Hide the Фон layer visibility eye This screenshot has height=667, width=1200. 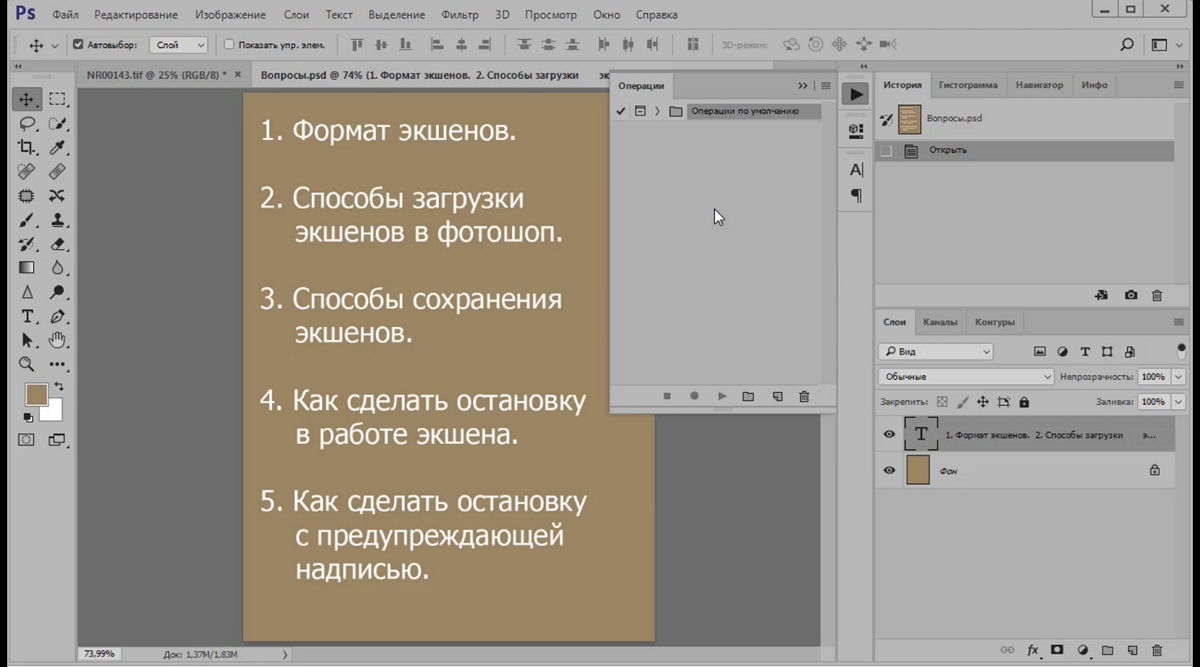889,470
